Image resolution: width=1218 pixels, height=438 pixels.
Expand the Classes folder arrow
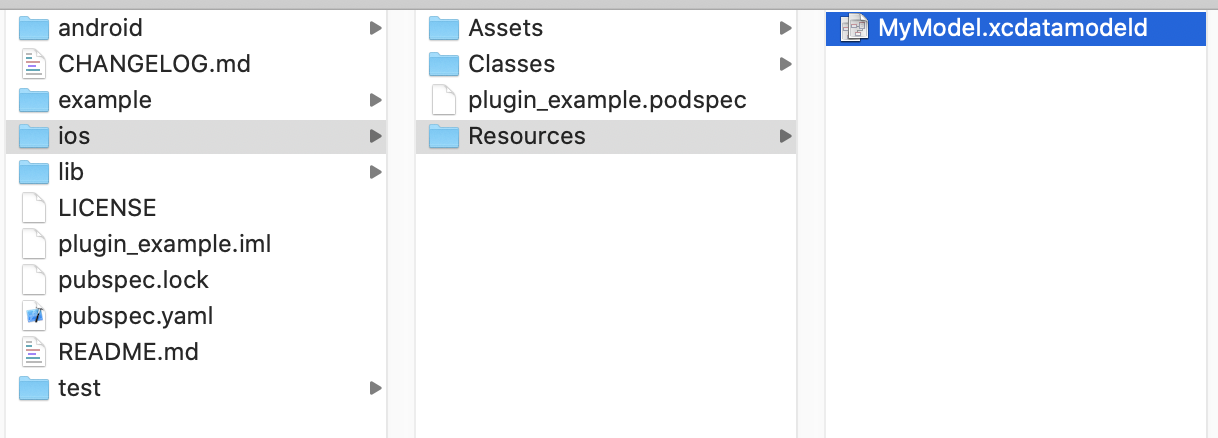(x=785, y=64)
